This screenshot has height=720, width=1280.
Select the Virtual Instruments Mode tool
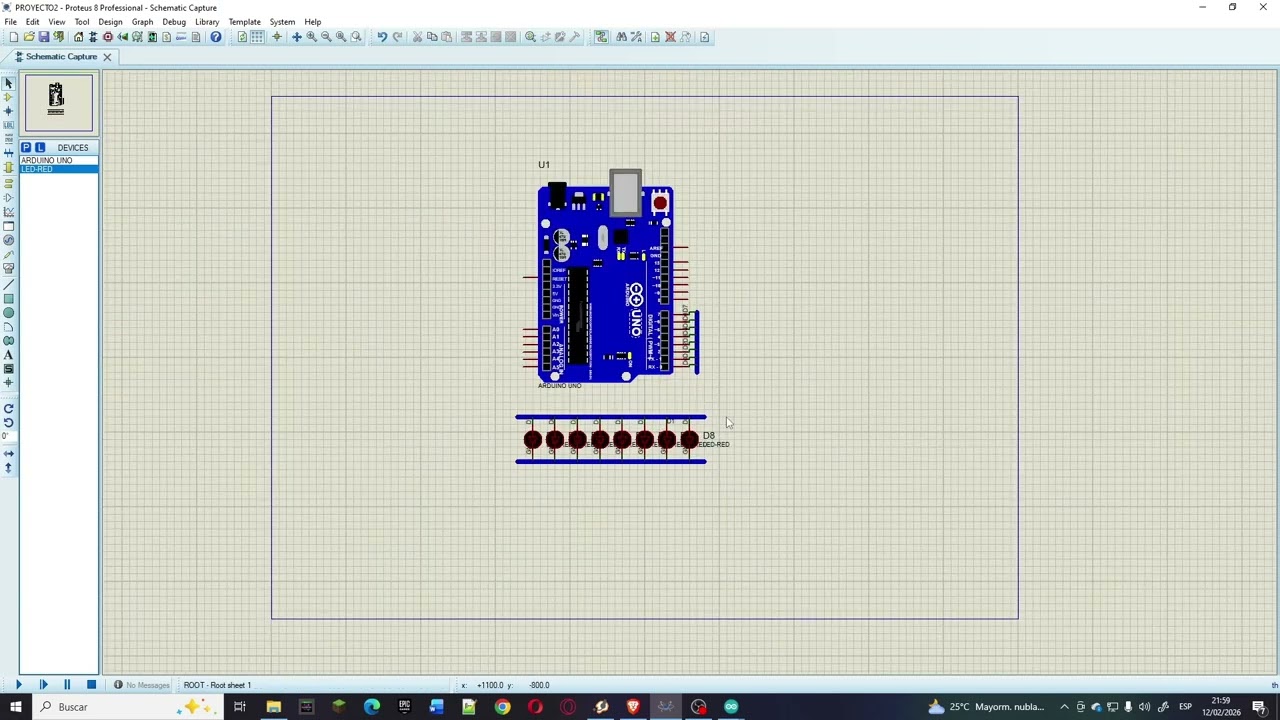pyautogui.click(x=9, y=268)
